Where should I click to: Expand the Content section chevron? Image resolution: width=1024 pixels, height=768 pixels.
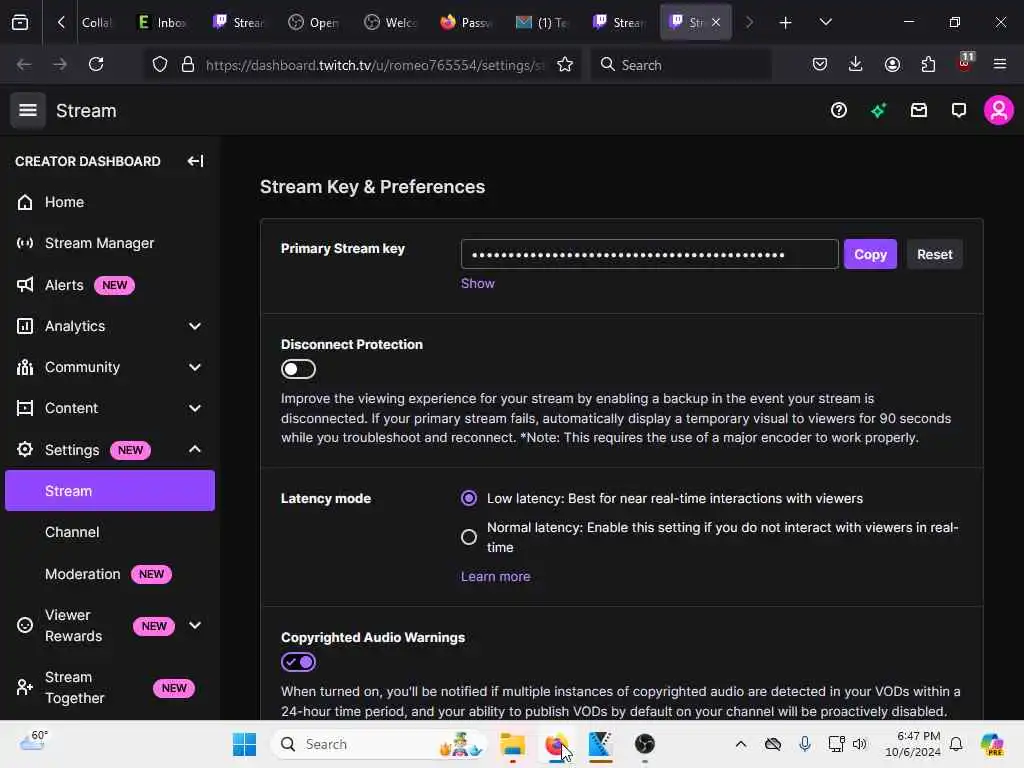195,408
